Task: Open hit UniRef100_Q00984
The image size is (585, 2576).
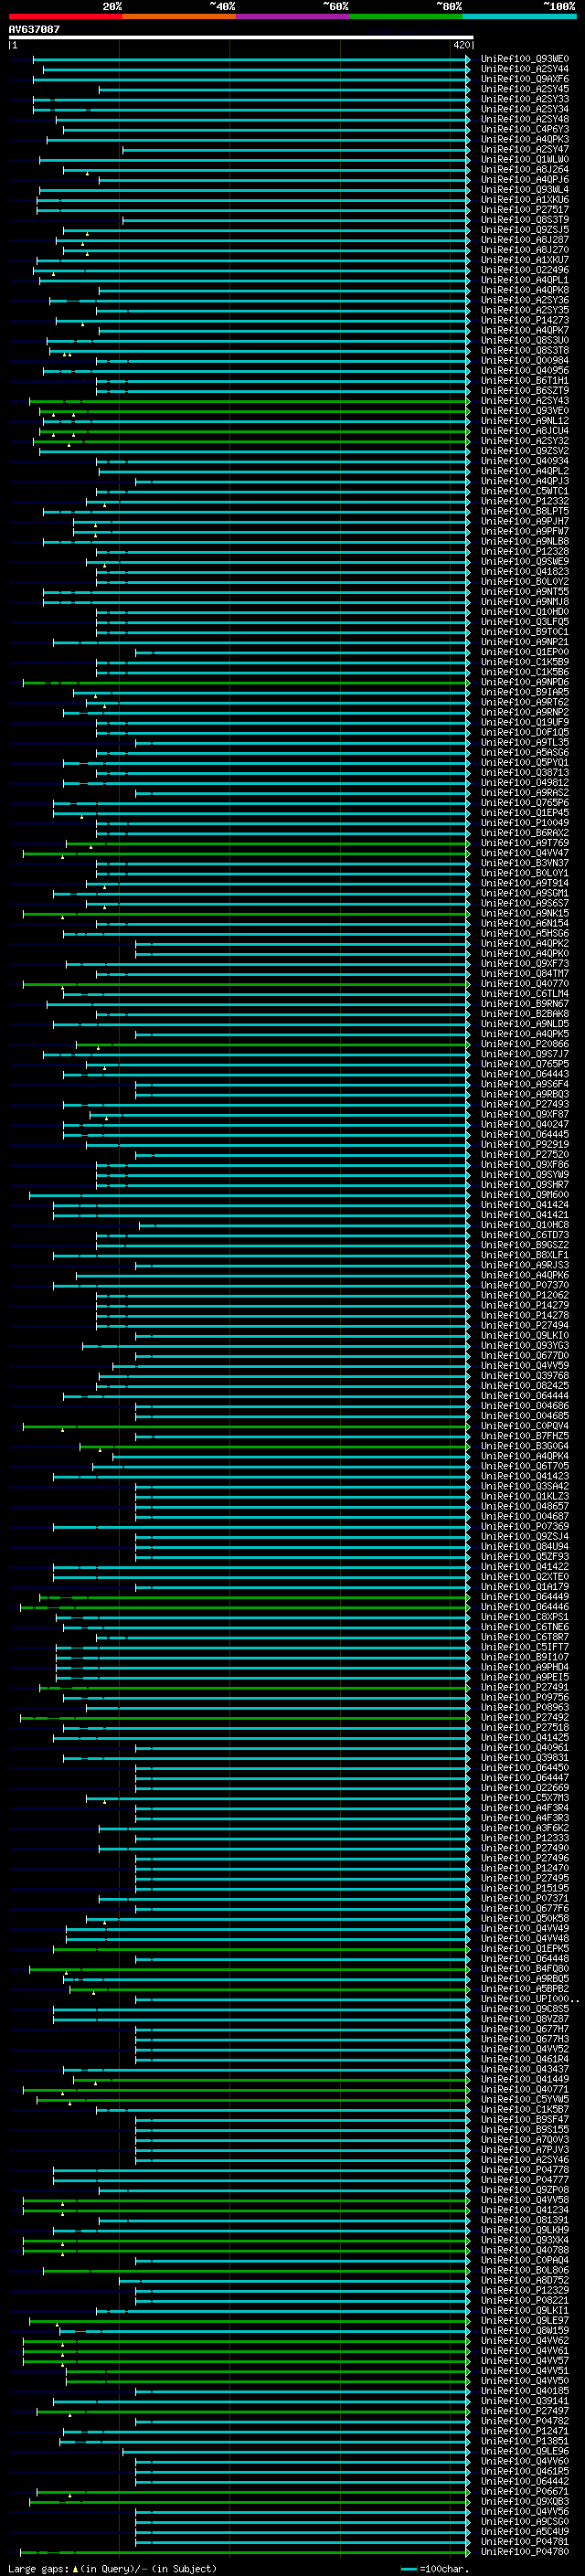Action: (x=524, y=361)
